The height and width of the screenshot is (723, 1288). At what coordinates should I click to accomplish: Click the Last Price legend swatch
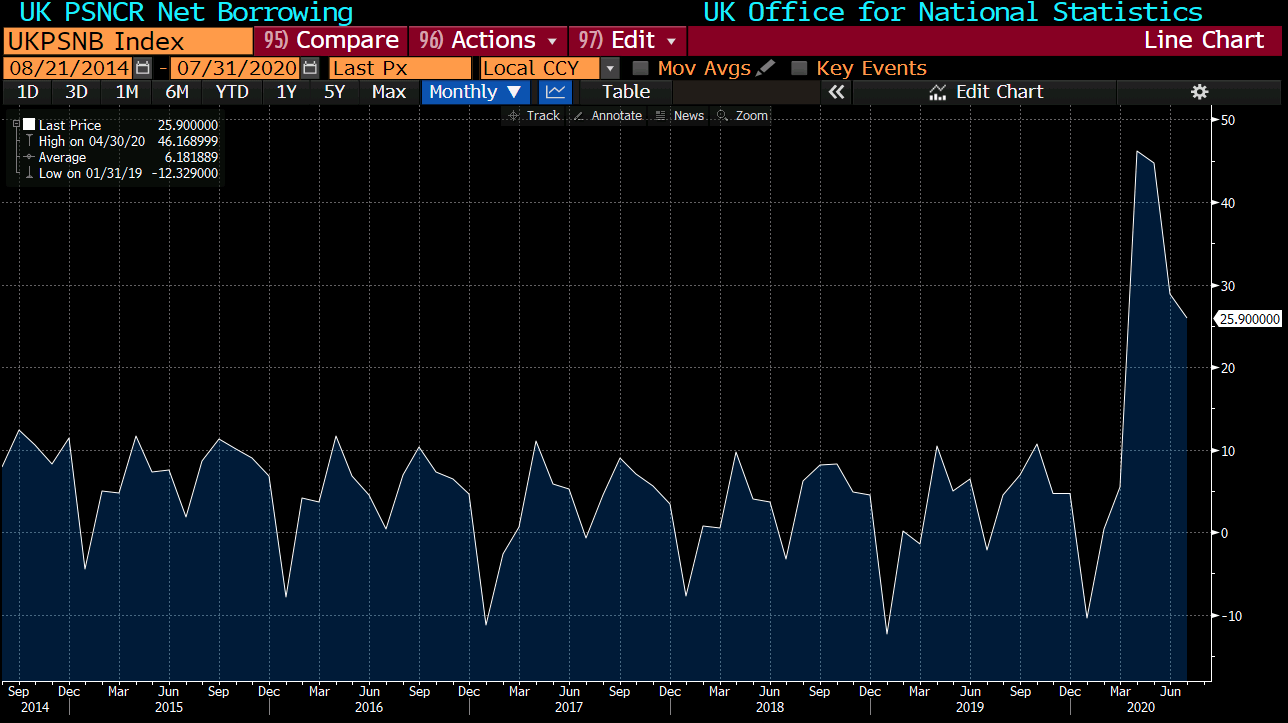click(29, 125)
